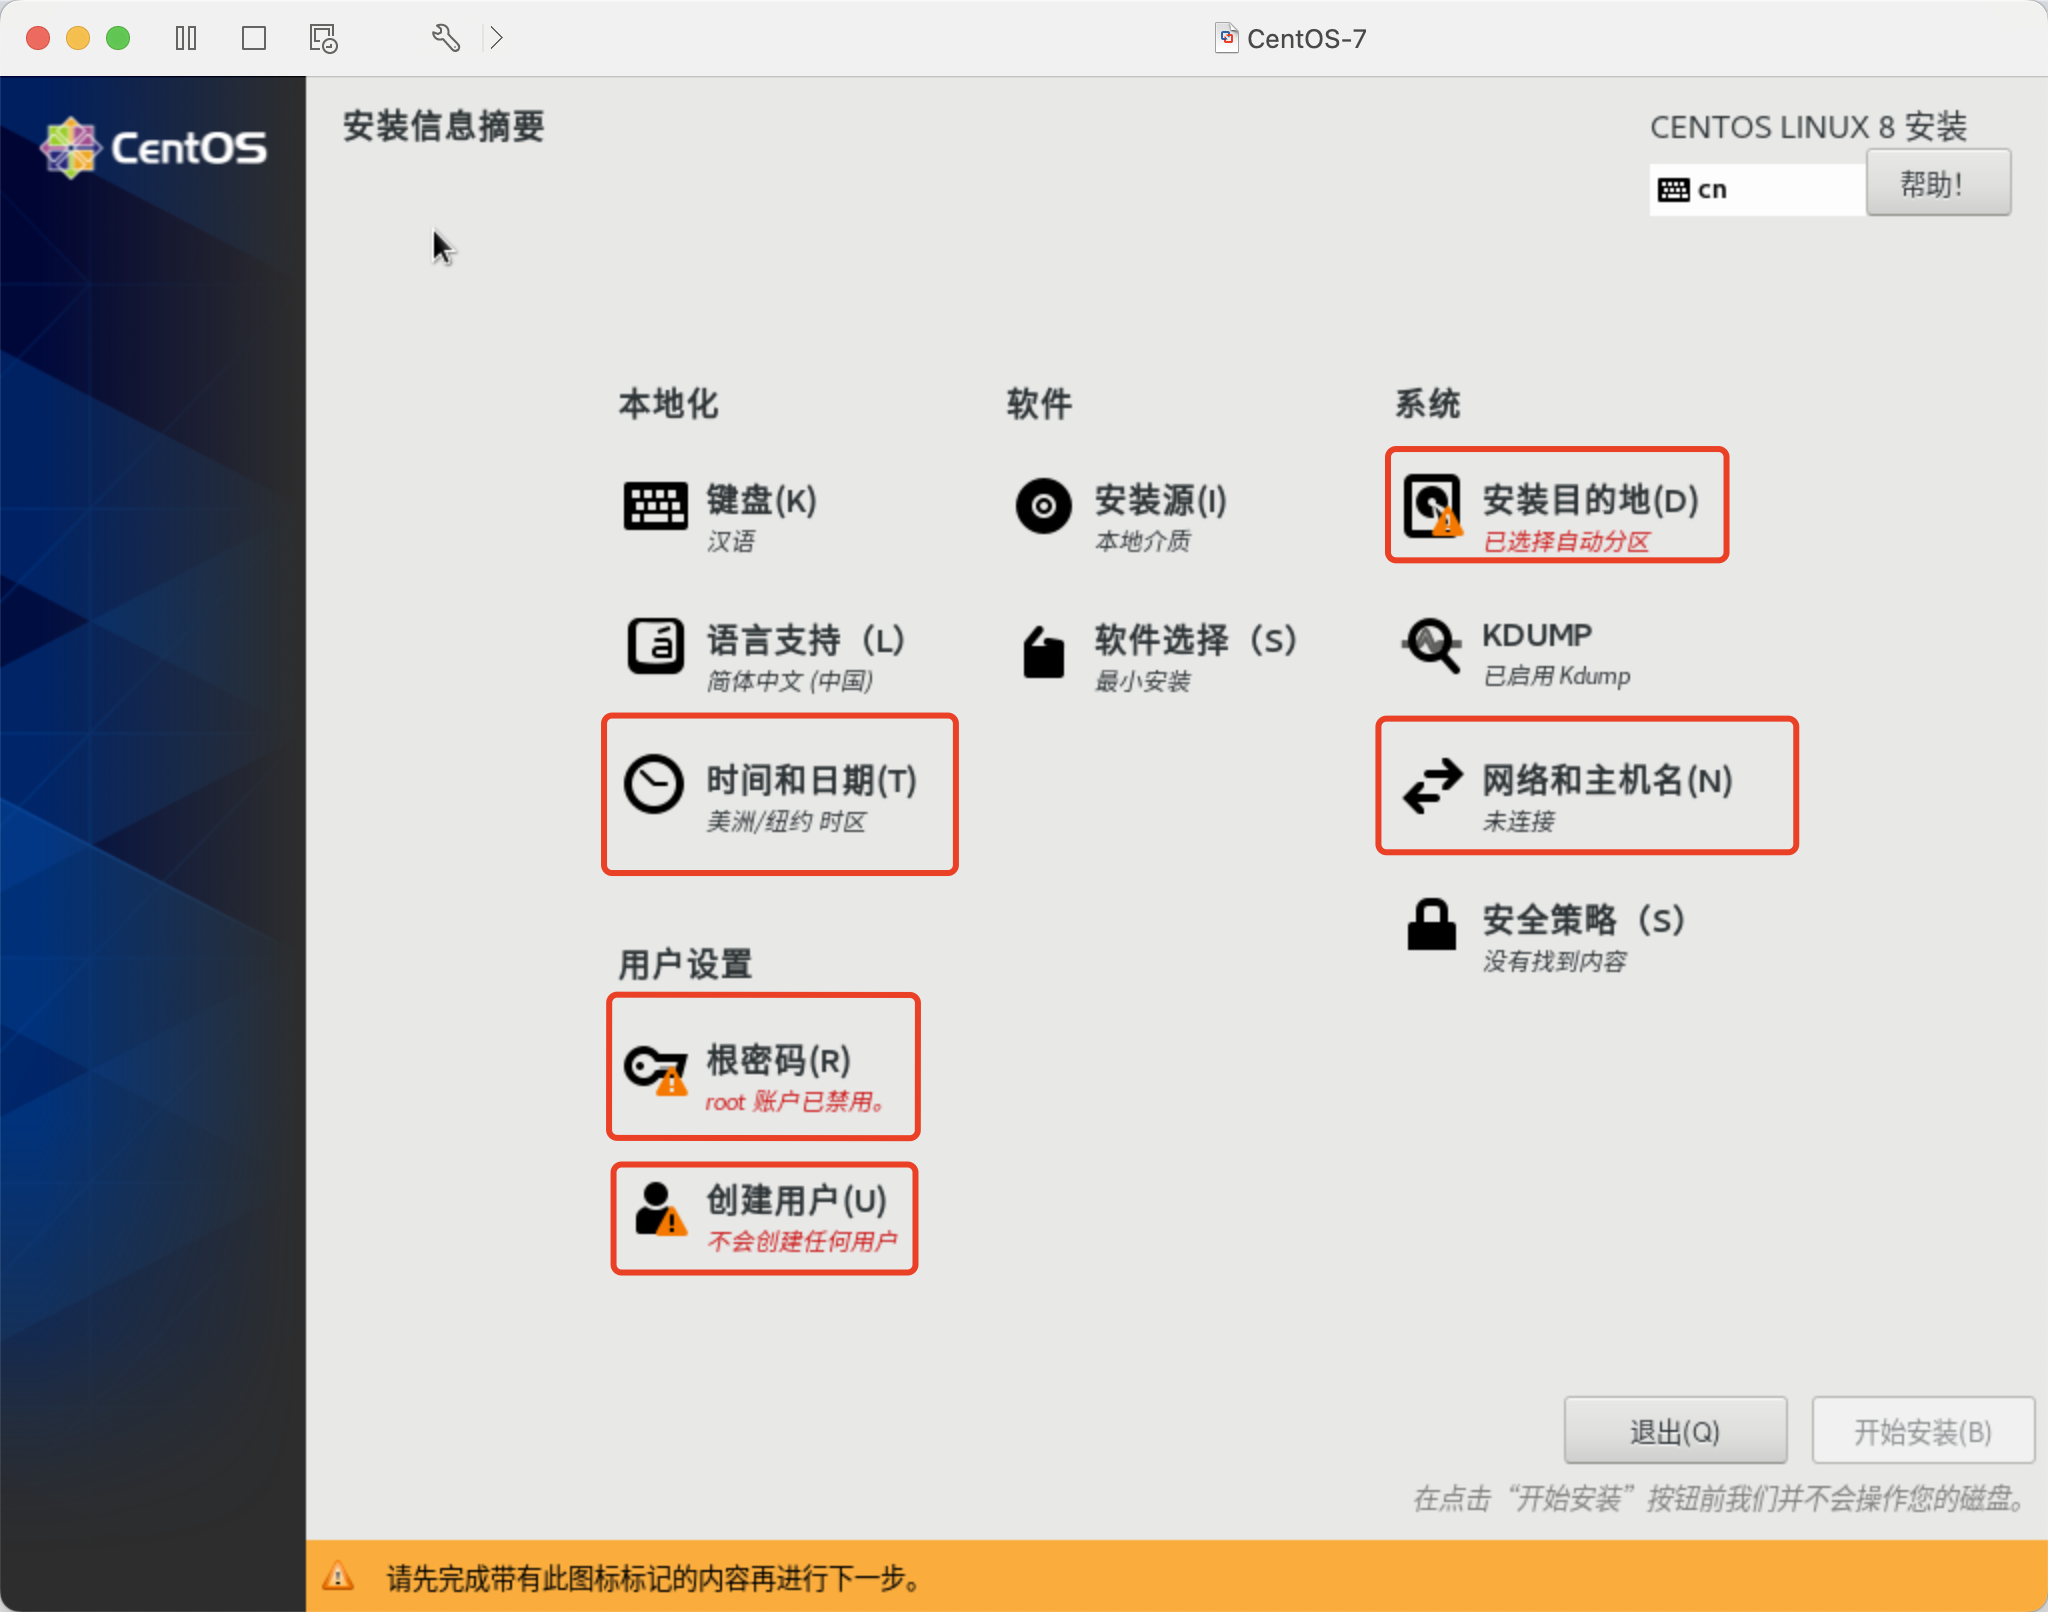Open VM settings wrench icon

446,39
